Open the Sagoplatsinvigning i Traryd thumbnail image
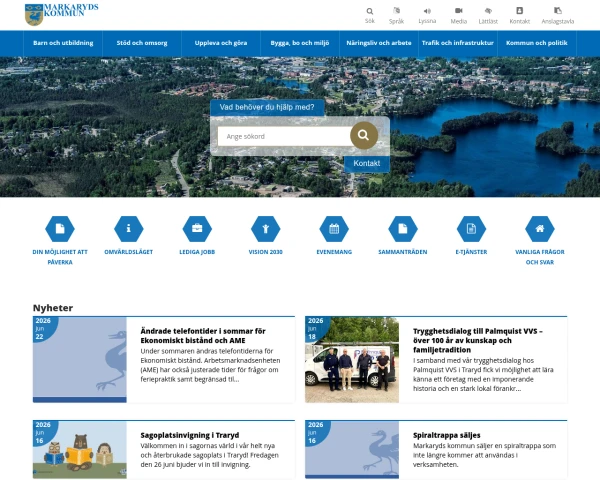The image size is (600, 480). click(80, 450)
